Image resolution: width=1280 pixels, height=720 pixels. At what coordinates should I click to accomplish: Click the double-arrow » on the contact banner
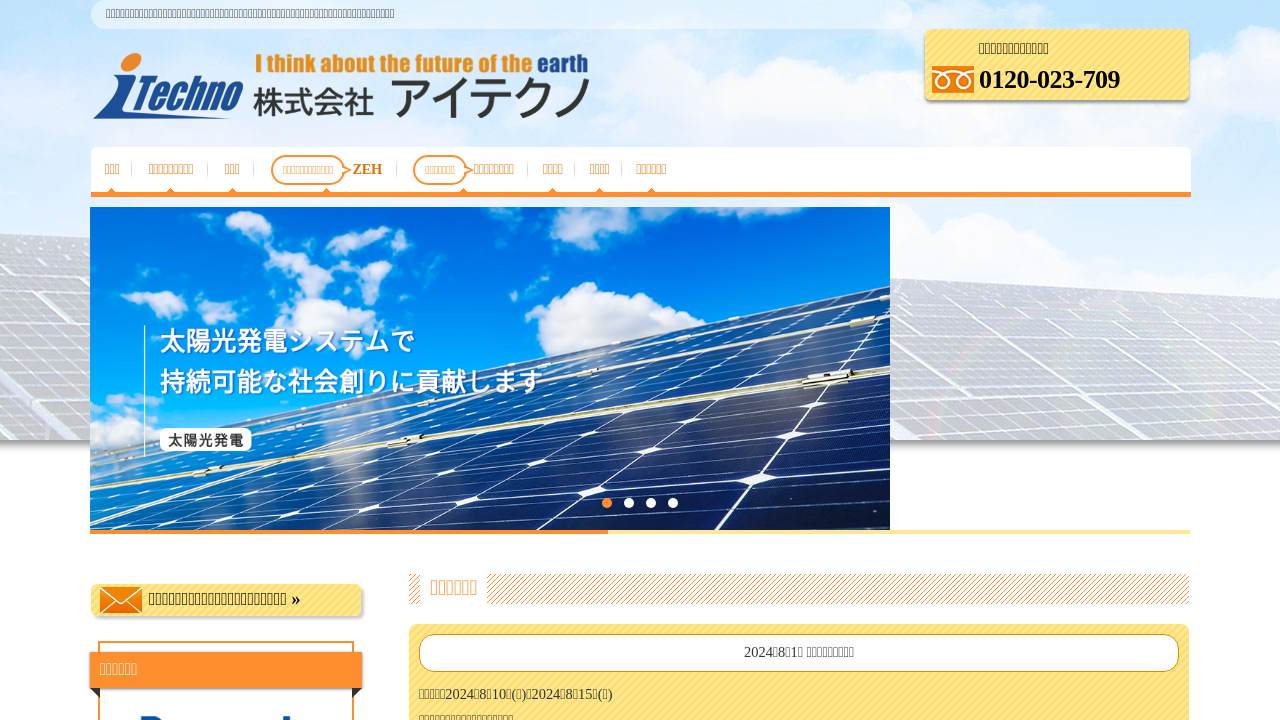[295, 600]
